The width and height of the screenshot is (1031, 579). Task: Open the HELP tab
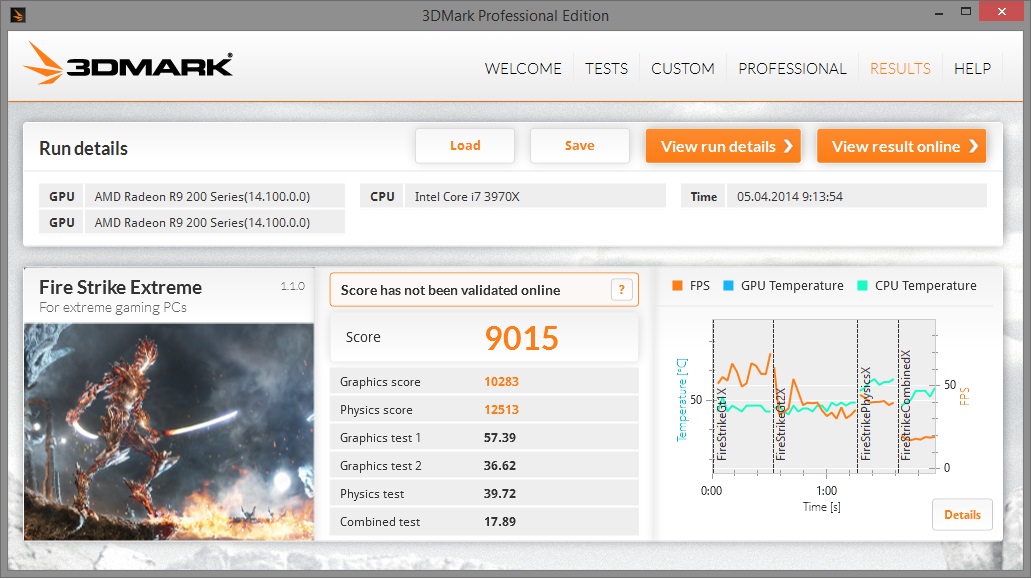click(972, 68)
